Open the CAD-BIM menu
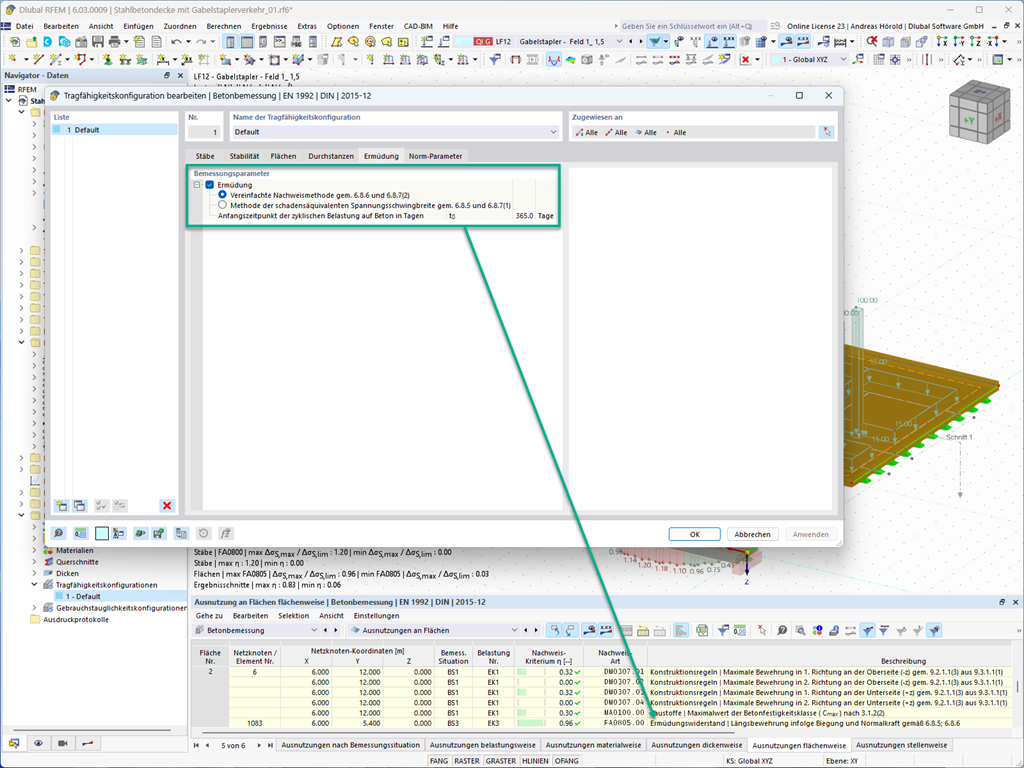 click(418, 26)
